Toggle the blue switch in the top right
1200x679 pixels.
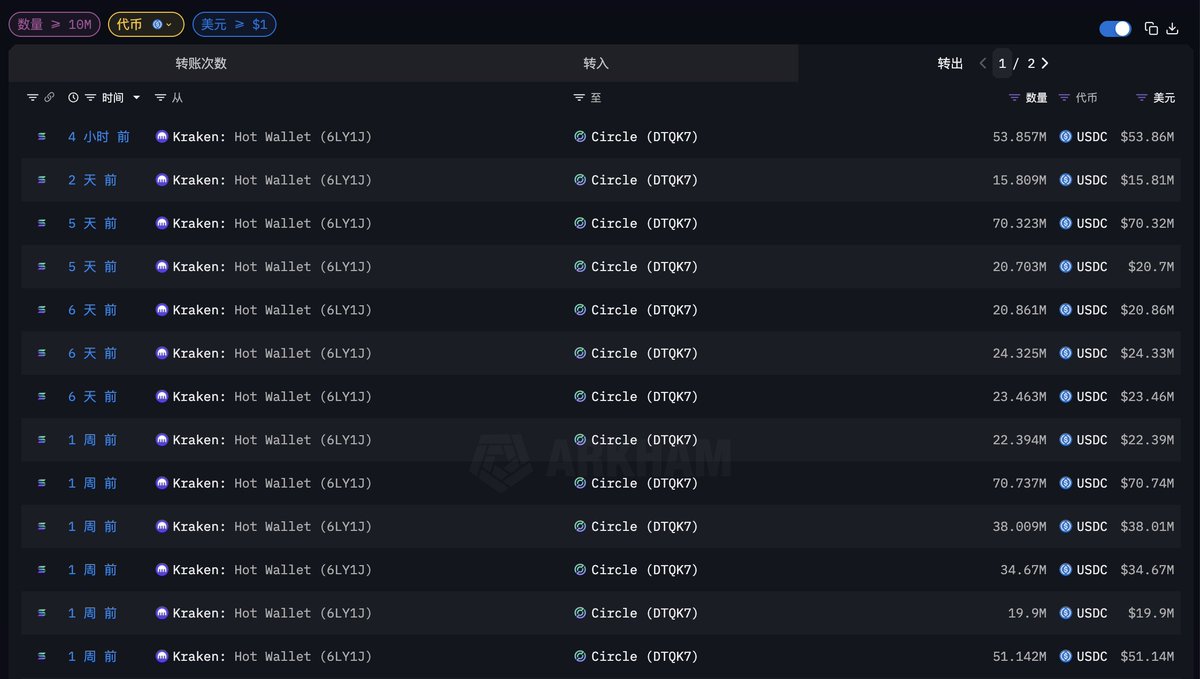[1115, 29]
